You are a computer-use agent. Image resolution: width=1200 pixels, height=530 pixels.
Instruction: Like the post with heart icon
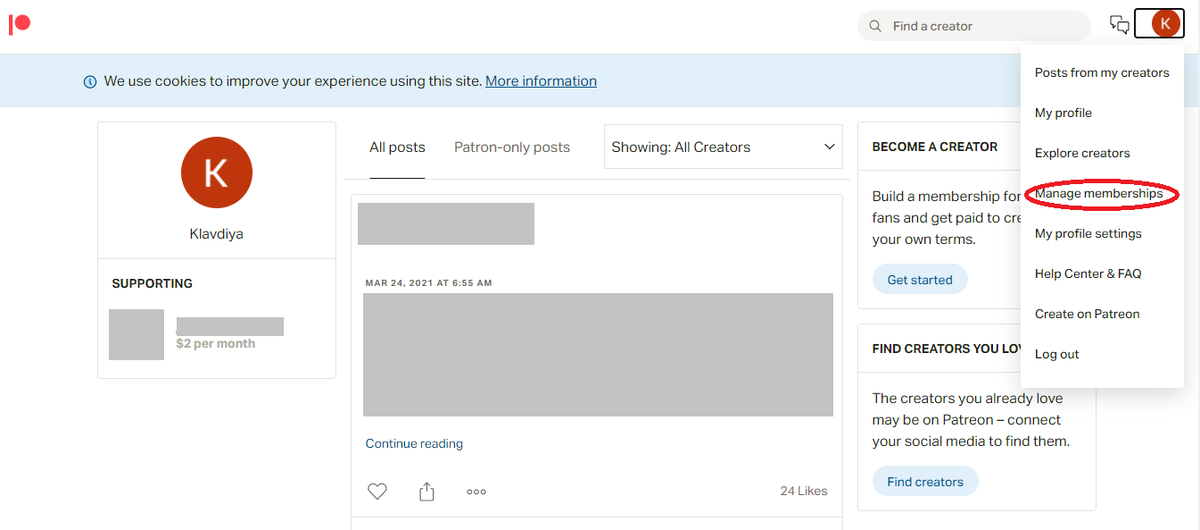click(377, 491)
